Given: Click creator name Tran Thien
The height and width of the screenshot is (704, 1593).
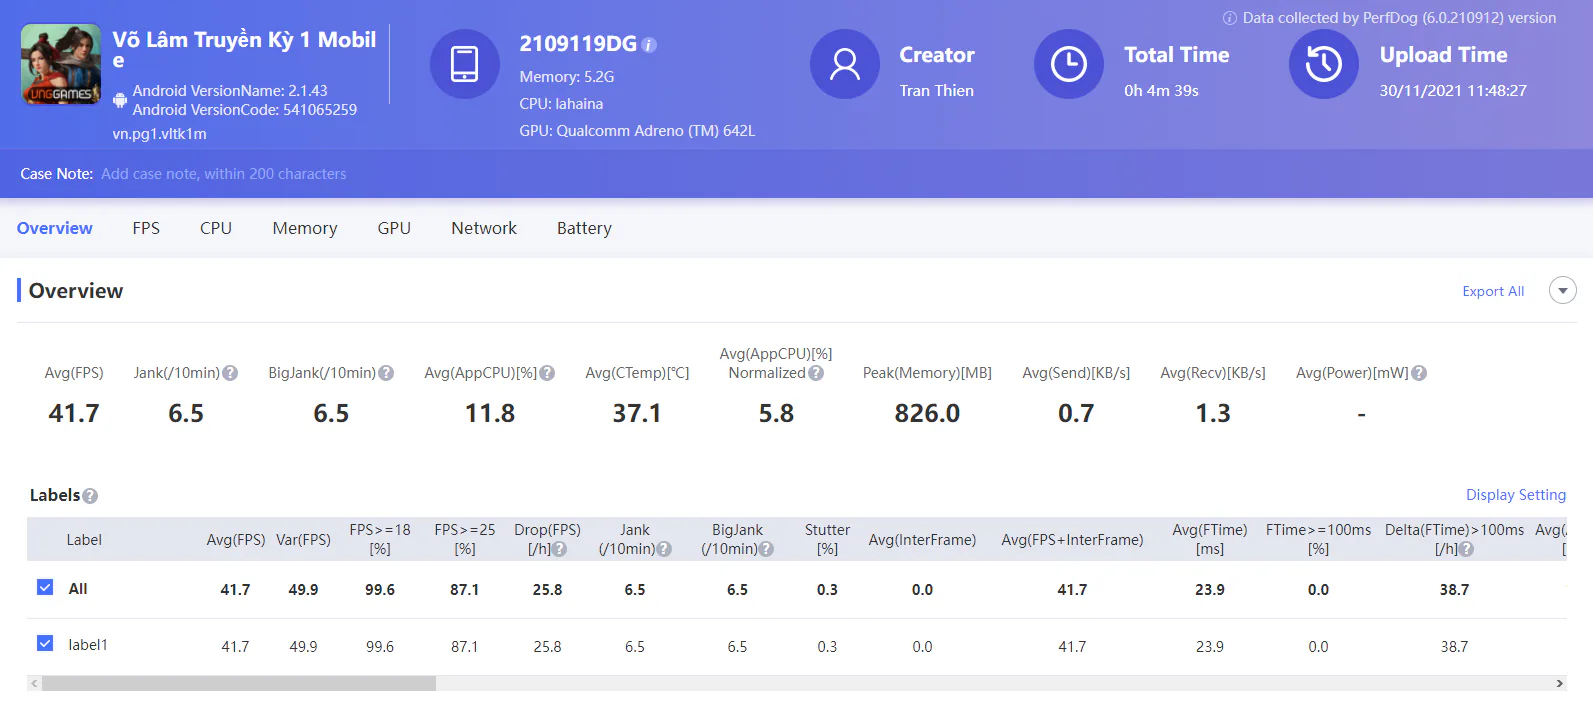Looking at the screenshot, I should [x=936, y=91].
